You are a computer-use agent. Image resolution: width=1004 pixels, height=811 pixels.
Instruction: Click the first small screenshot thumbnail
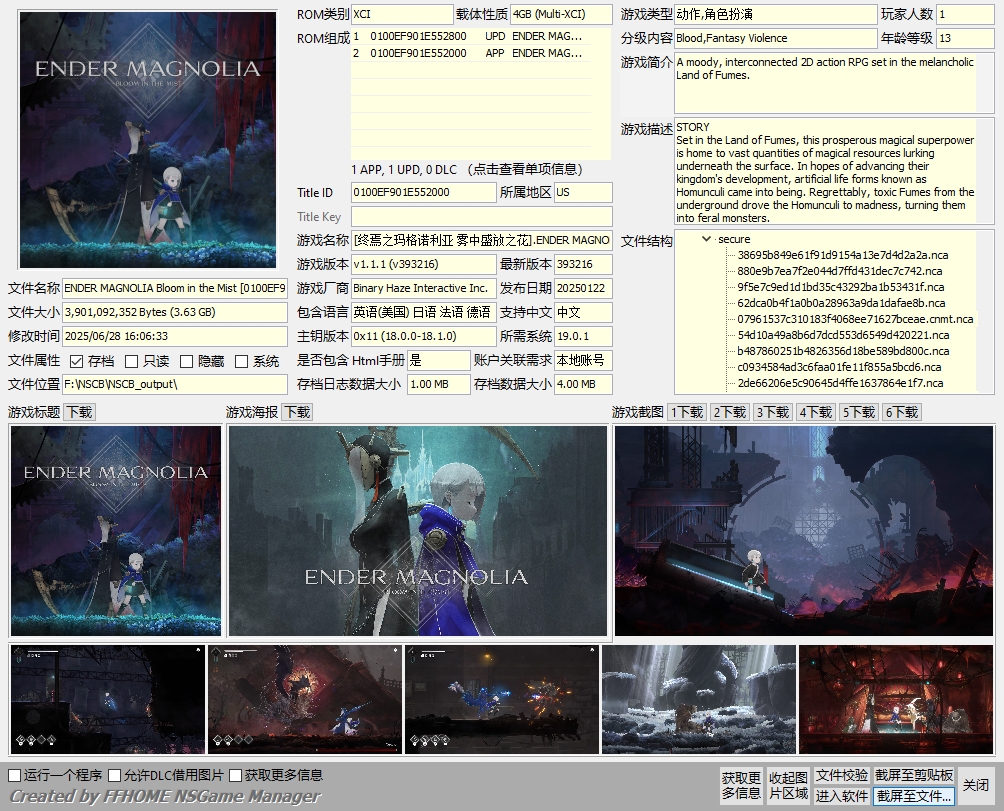coord(108,700)
